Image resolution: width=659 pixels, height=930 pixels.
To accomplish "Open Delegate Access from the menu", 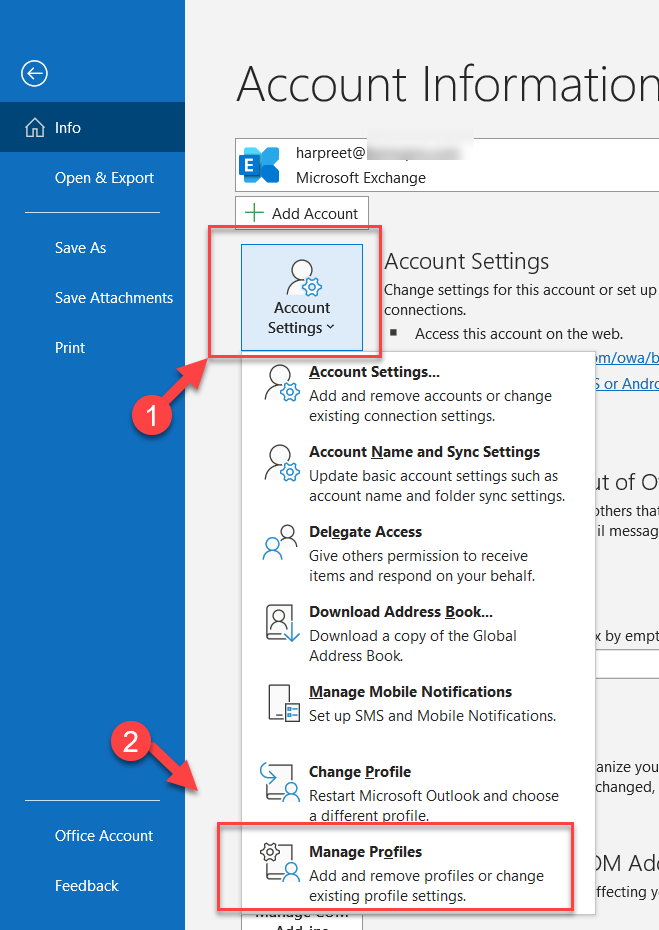I will pos(418,553).
